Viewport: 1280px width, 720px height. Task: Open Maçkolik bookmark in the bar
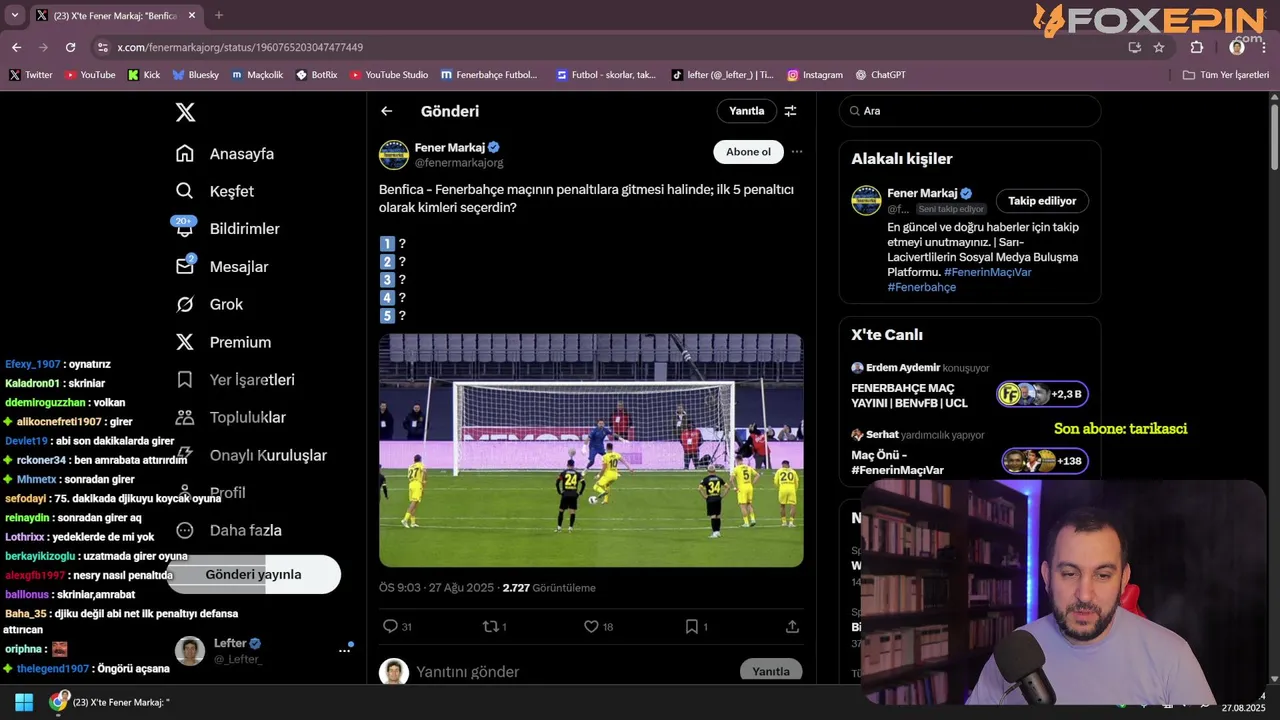click(x=257, y=75)
